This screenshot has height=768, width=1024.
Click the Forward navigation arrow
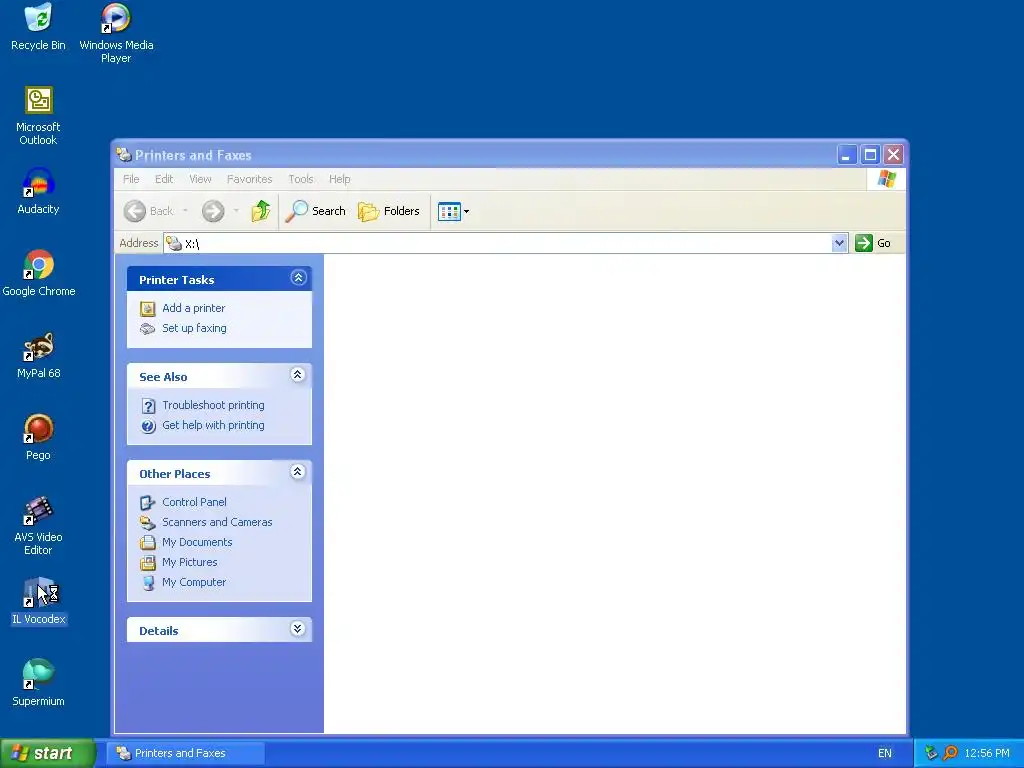(x=213, y=211)
